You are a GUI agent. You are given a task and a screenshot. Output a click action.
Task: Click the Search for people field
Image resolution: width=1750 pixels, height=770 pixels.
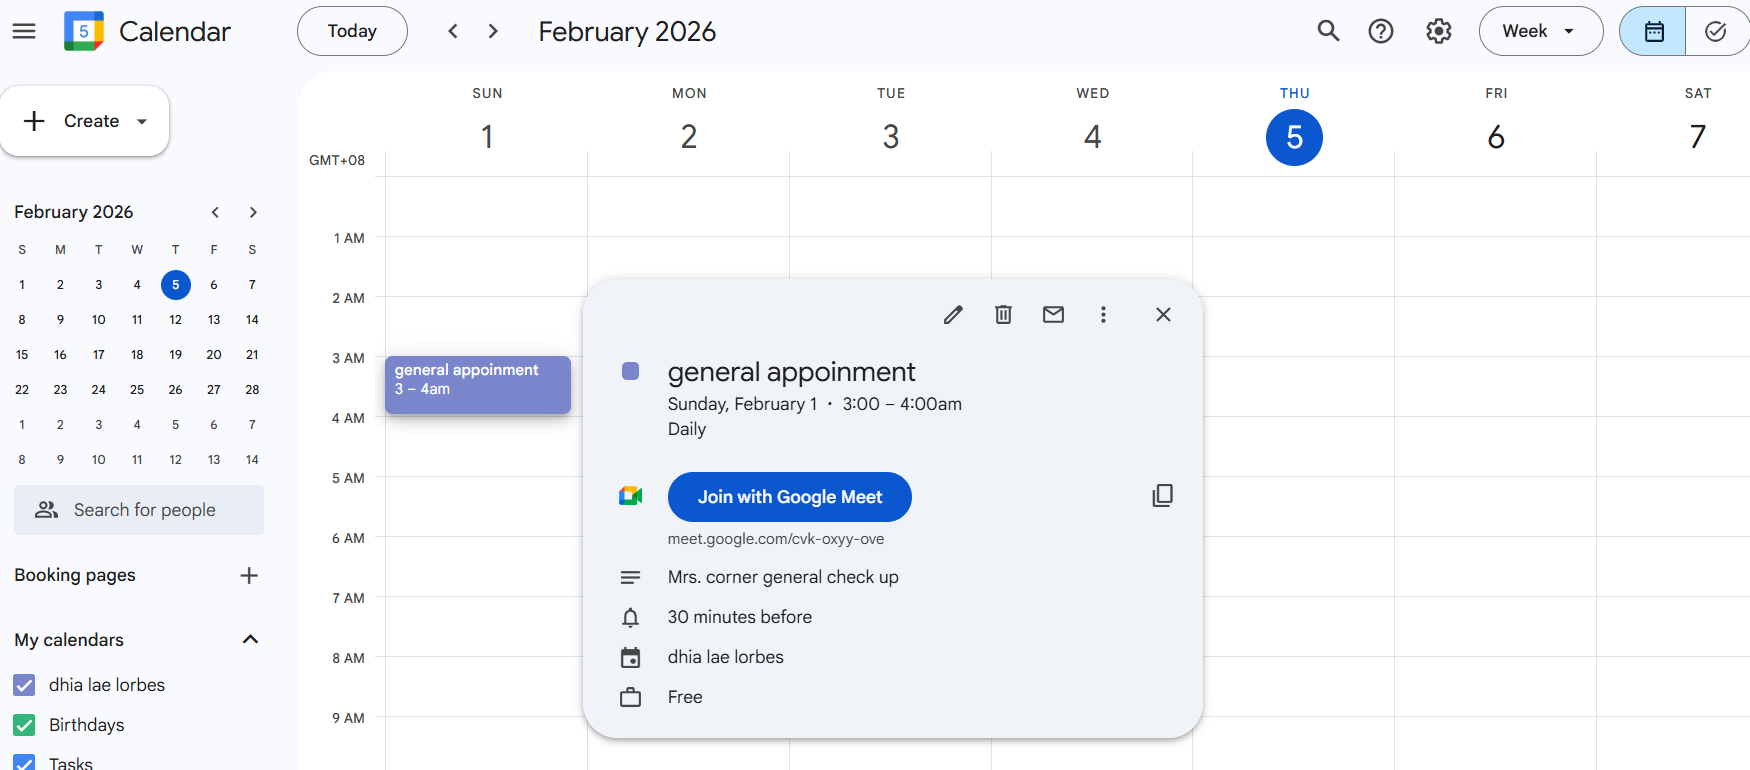139,510
